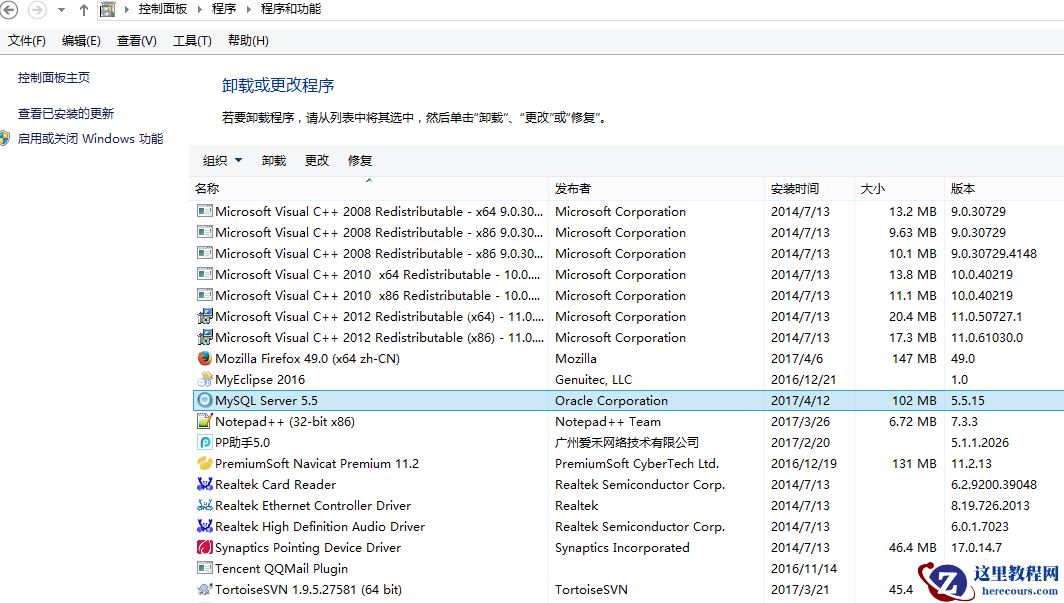Select Notepad++ (32-bit x86) entry
The height and width of the screenshot is (603, 1064).
(x=285, y=422)
